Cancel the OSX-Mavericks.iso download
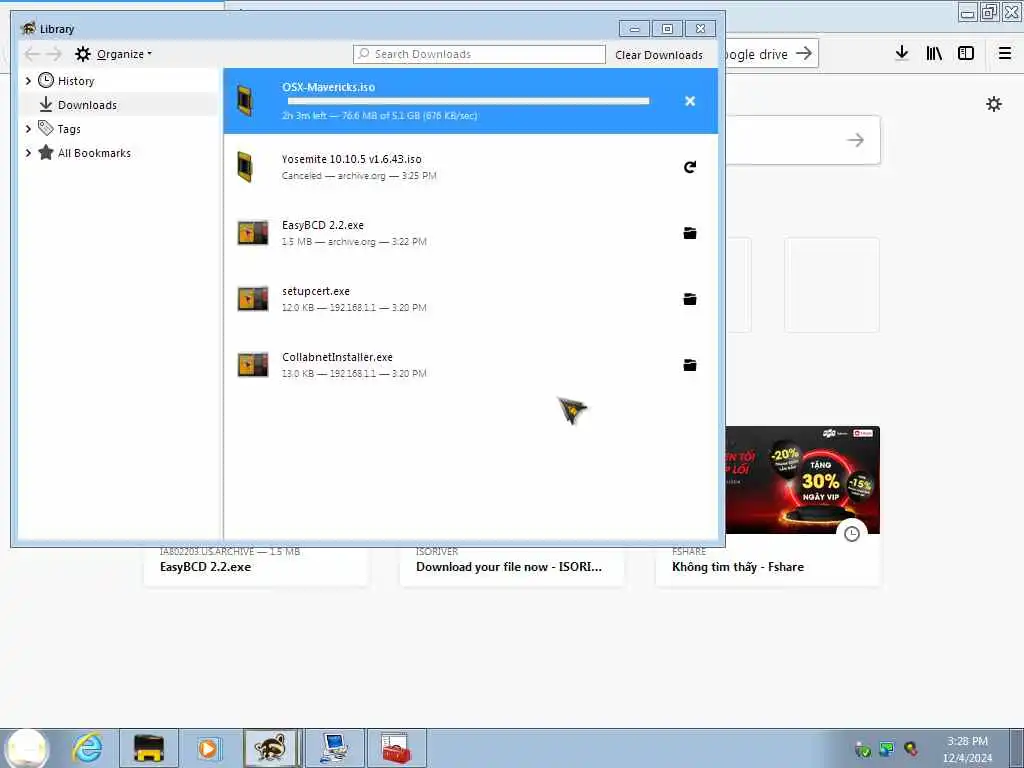This screenshot has height=768, width=1024. (x=690, y=101)
